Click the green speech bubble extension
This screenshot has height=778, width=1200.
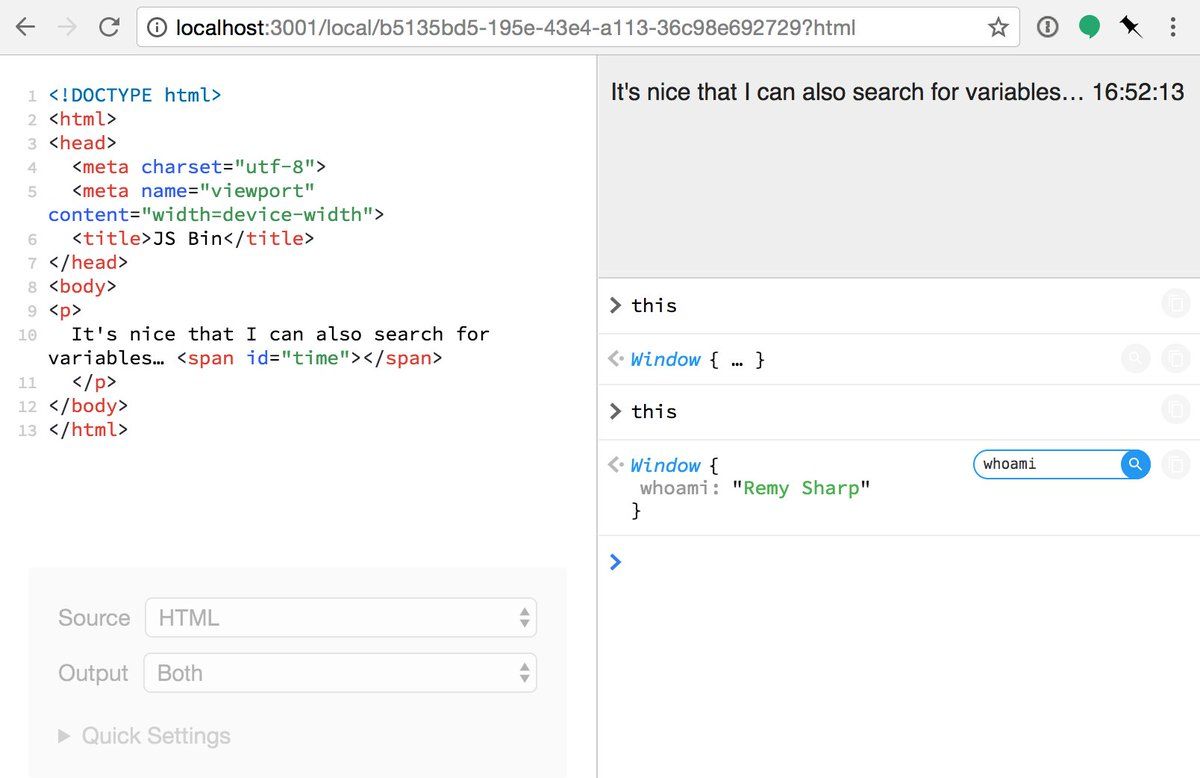click(x=1089, y=28)
